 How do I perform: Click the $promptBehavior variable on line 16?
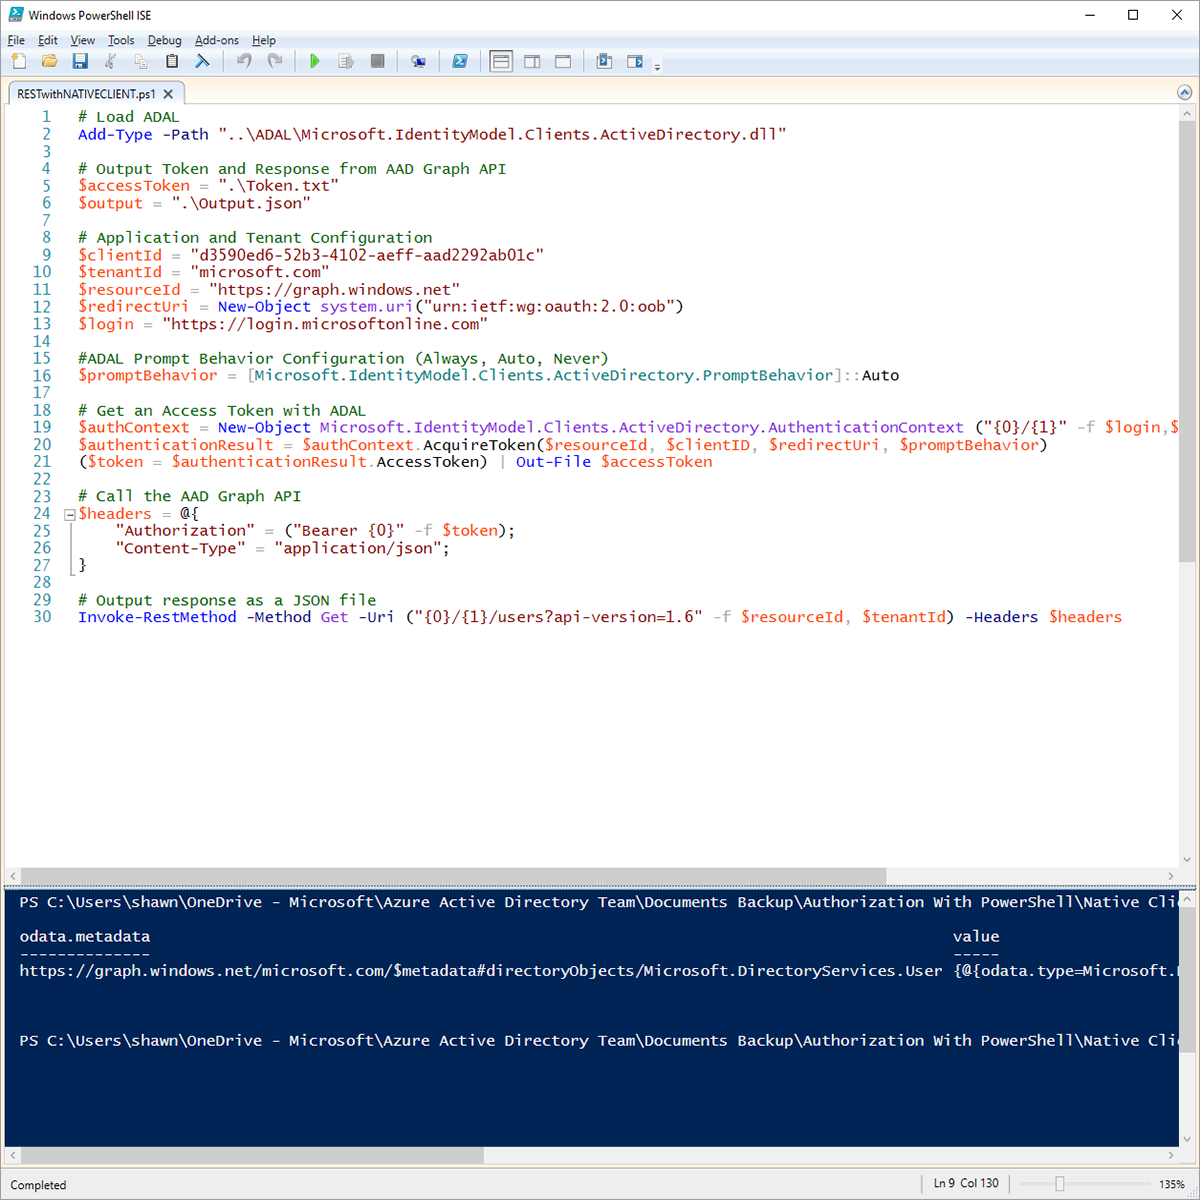tap(148, 376)
